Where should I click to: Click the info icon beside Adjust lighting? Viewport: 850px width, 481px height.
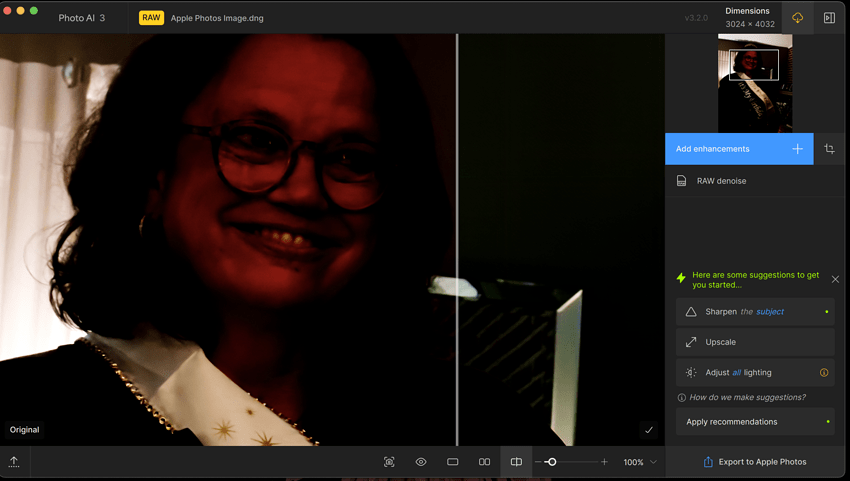(x=824, y=372)
